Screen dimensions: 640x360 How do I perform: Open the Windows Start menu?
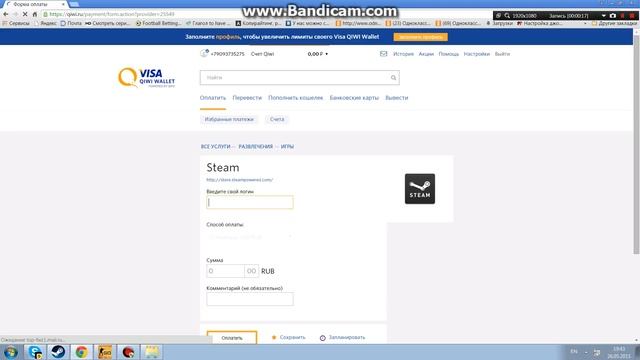point(11,352)
